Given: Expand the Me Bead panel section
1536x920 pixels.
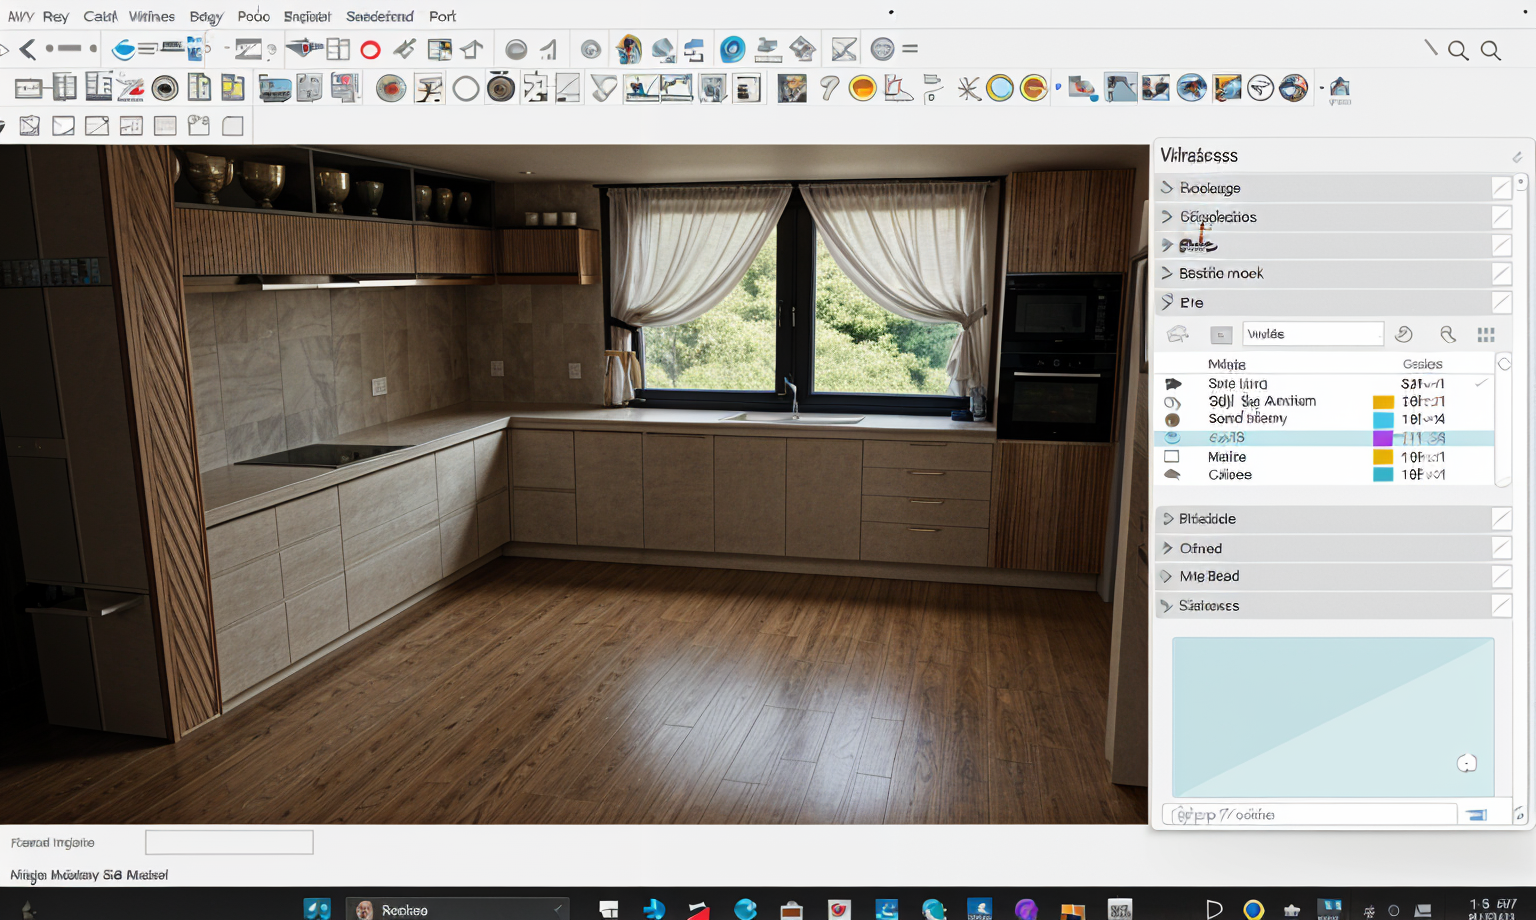Looking at the screenshot, I should click(x=1167, y=577).
